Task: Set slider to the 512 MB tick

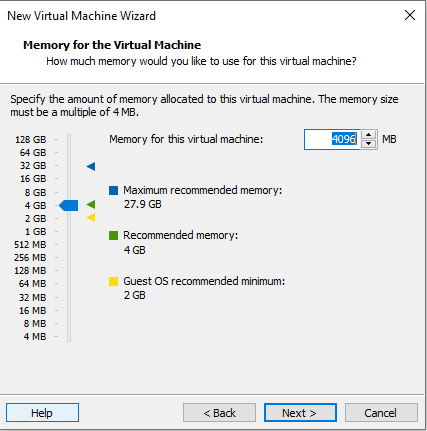Action: [69, 244]
